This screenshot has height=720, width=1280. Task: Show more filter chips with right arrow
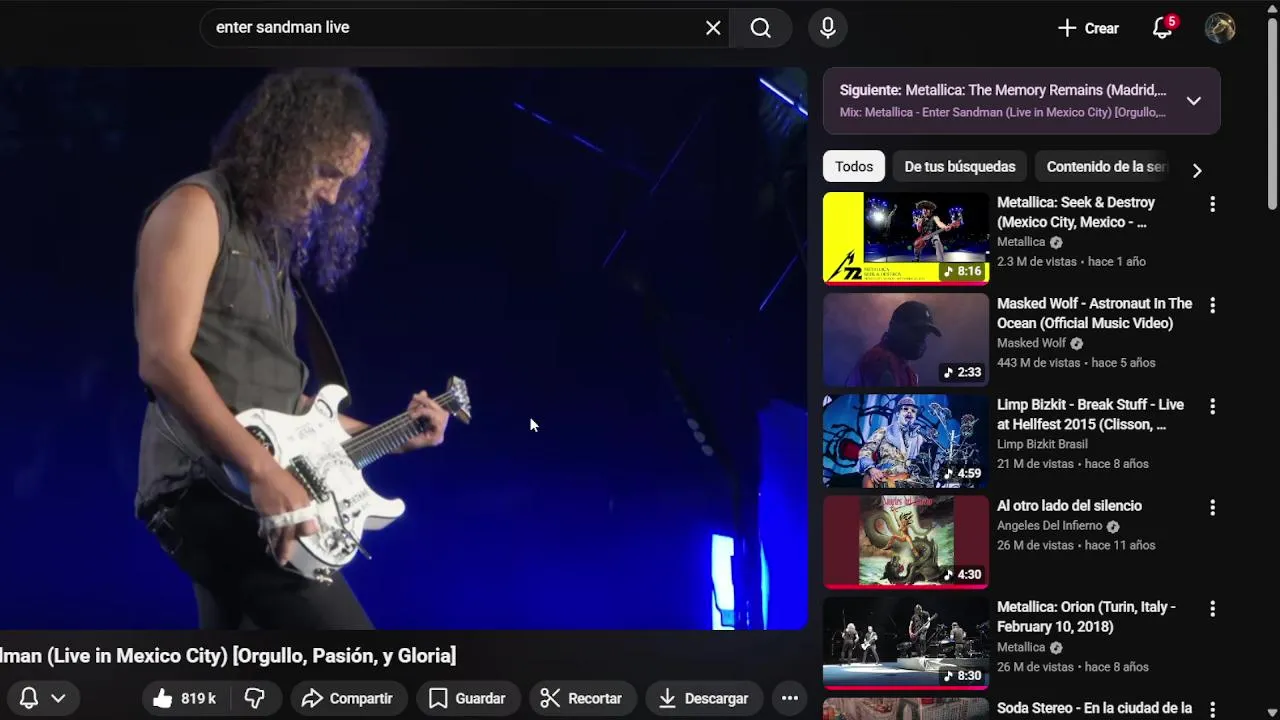1197,170
